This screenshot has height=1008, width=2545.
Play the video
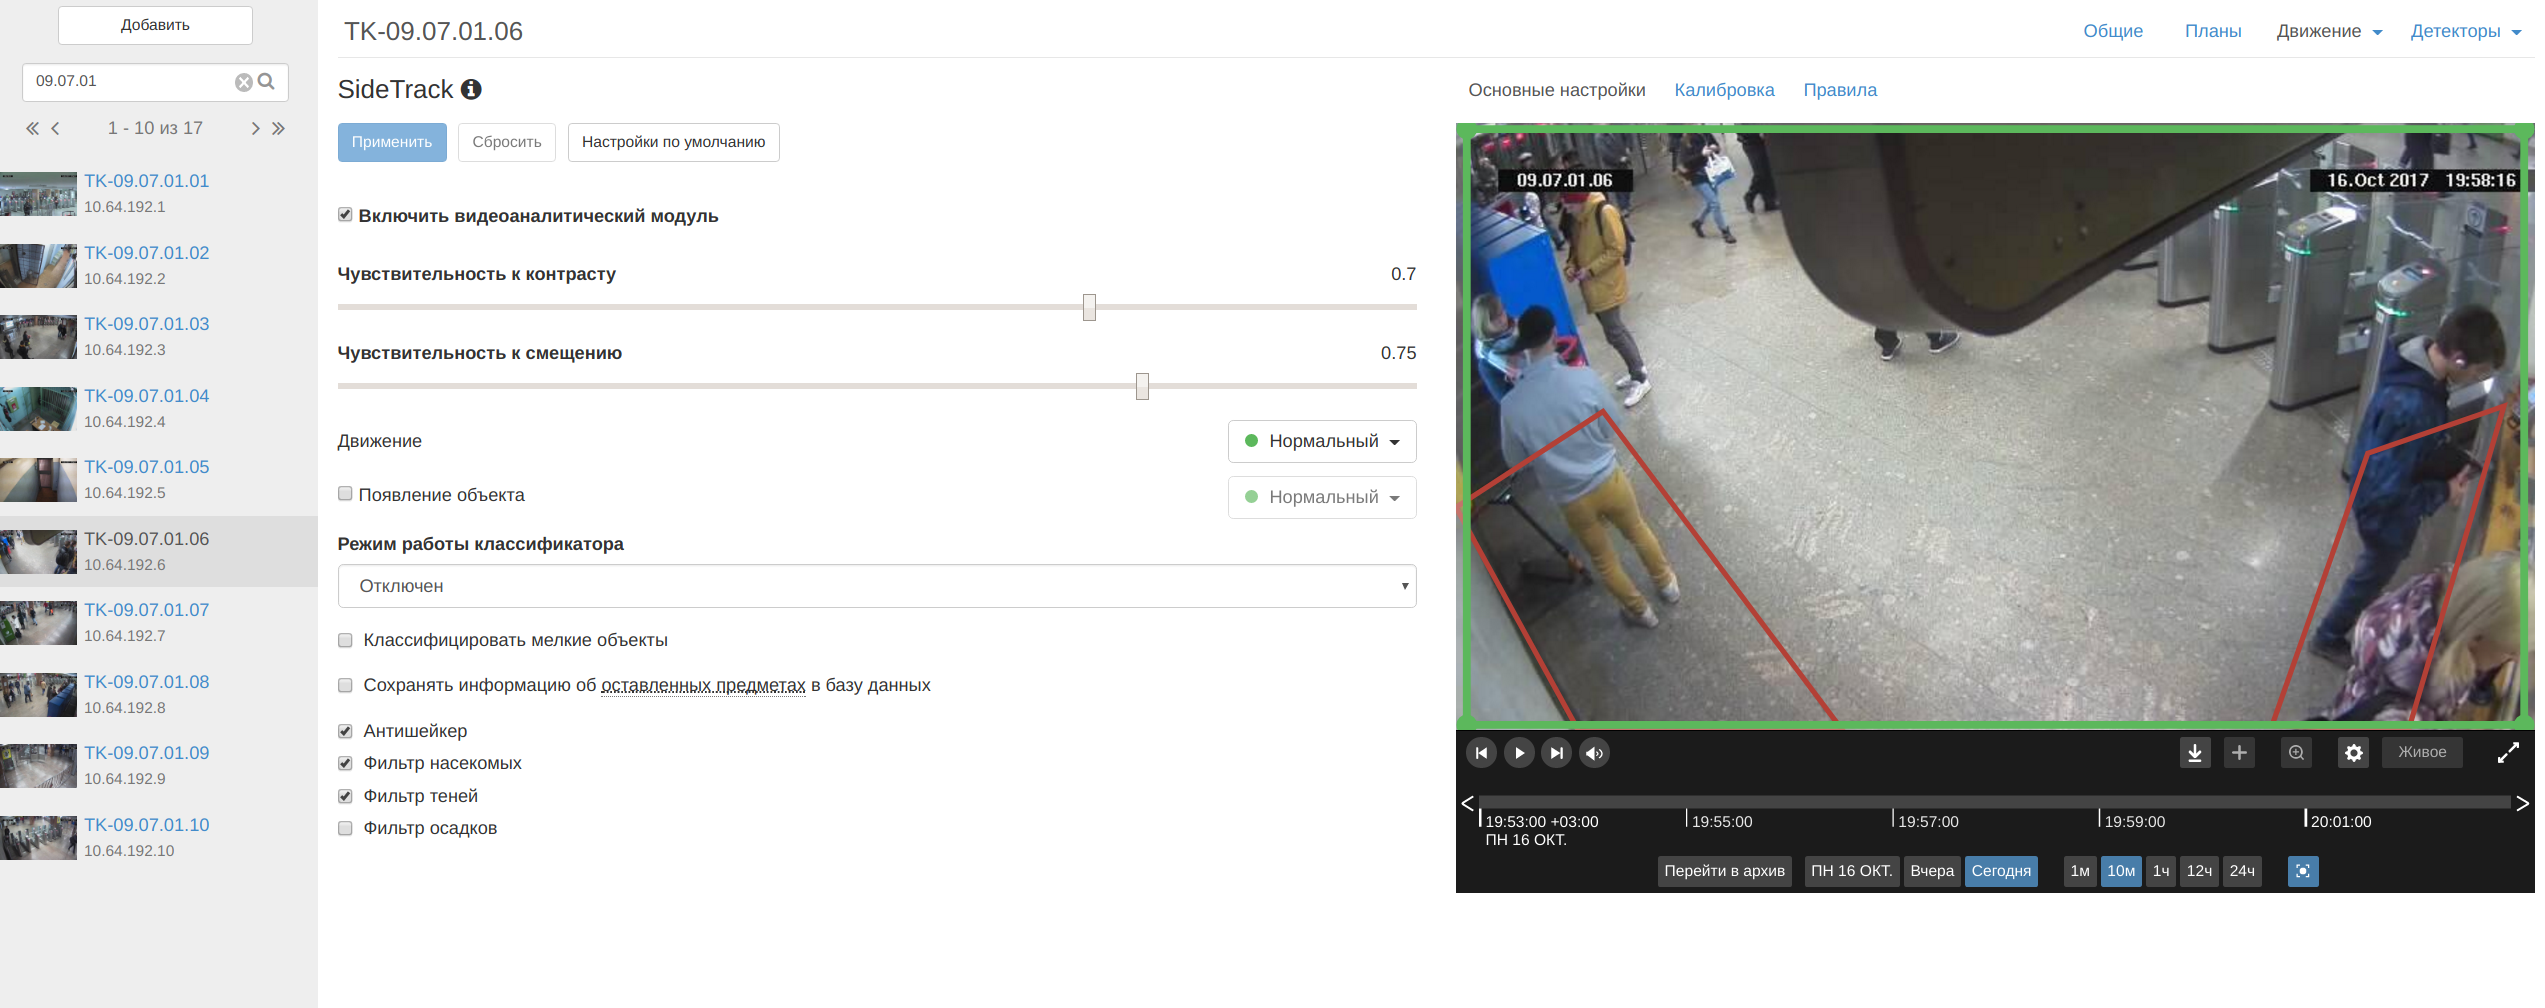click(1519, 753)
